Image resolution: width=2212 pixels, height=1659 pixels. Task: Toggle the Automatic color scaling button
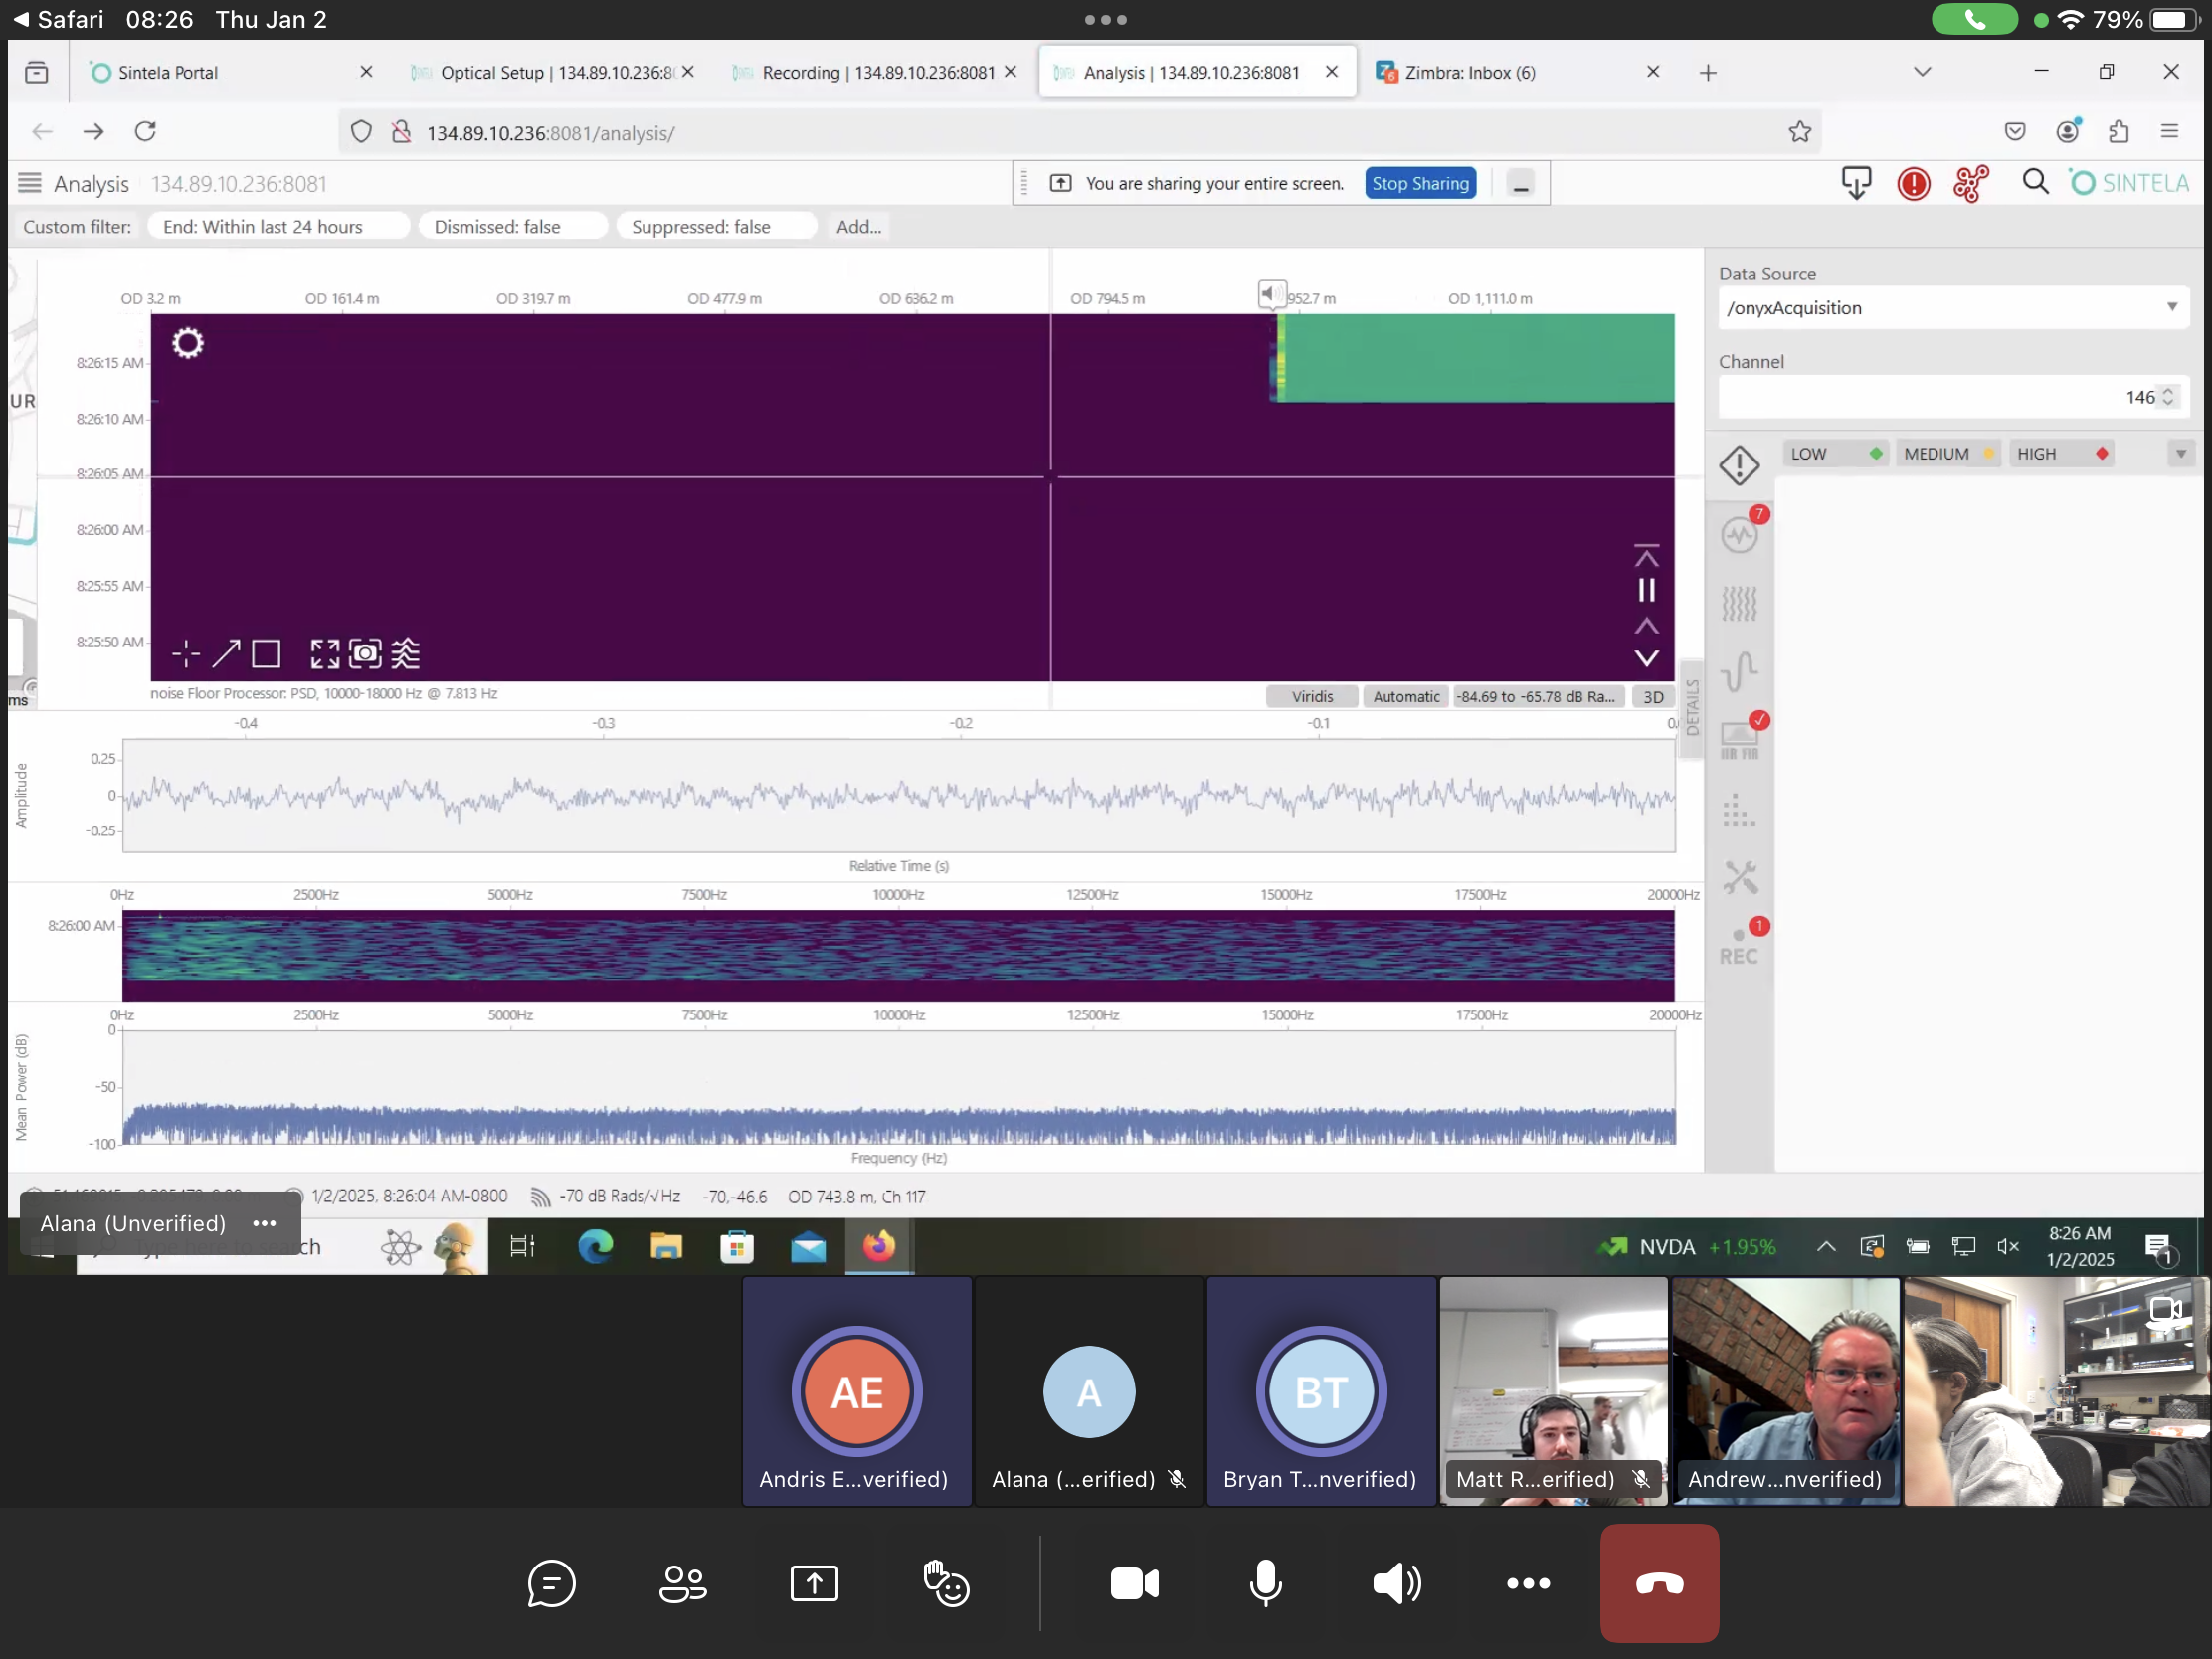click(1405, 697)
